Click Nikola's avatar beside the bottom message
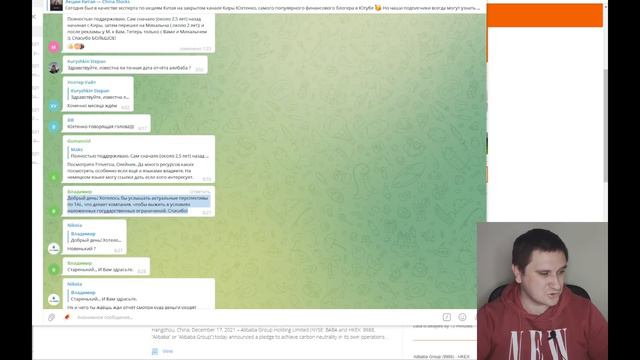Screen dimensions: 640x360 click(x=54, y=299)
